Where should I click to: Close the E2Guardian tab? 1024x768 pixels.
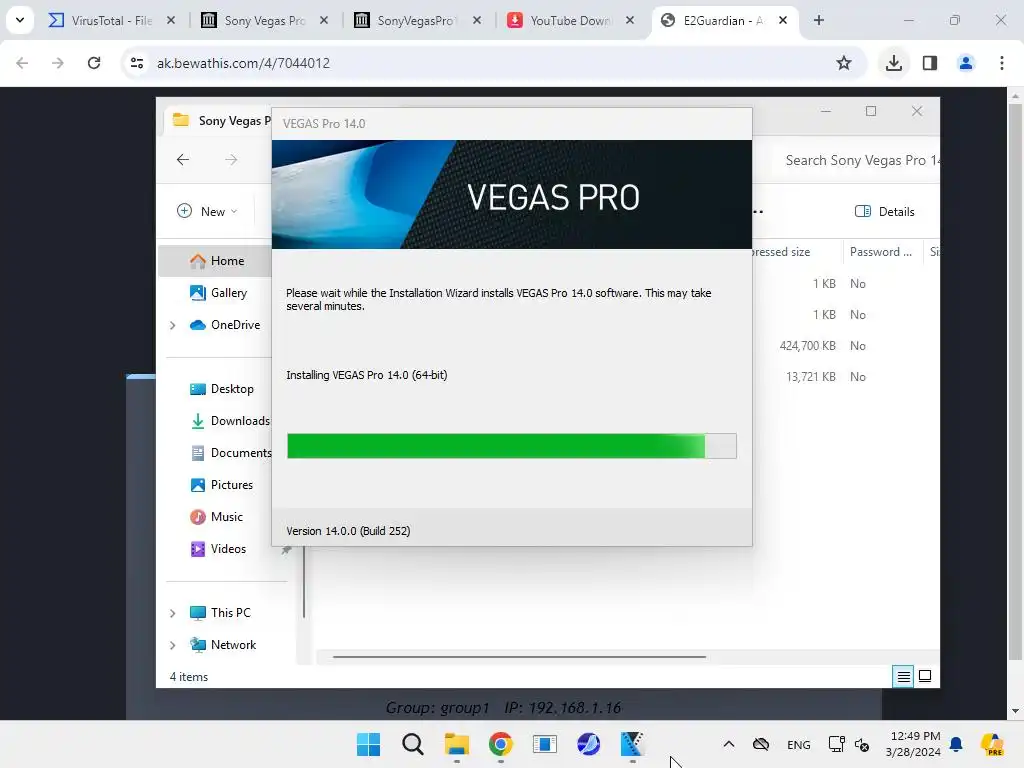tap(782, 20)
